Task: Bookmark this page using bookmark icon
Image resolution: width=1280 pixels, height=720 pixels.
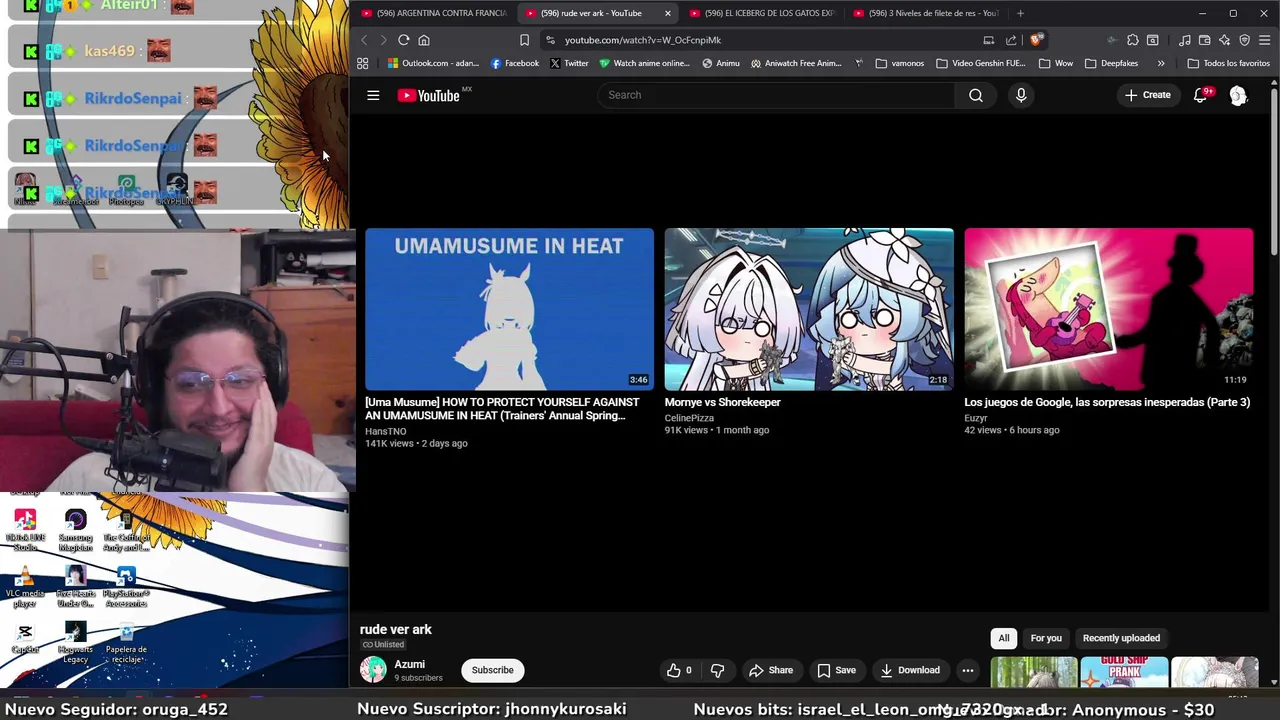Action: [x=524, y=40]
